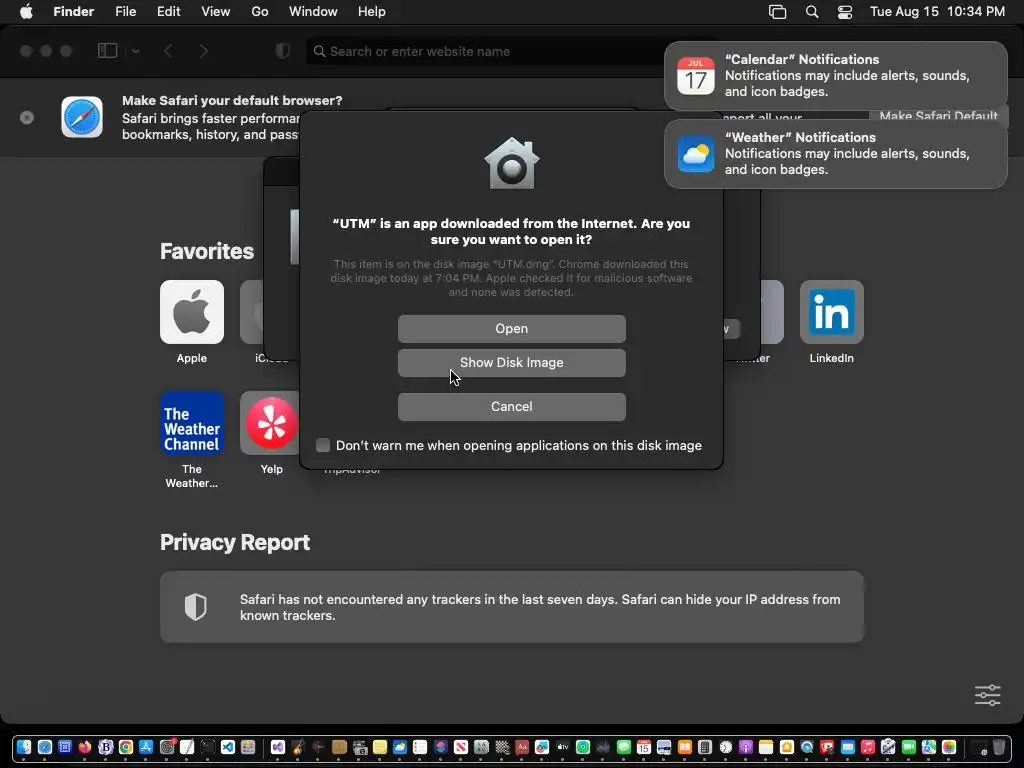Click the Stage Manager icon in menu bar
This screenshot has height=768, width=1024.
click(777, 12)
